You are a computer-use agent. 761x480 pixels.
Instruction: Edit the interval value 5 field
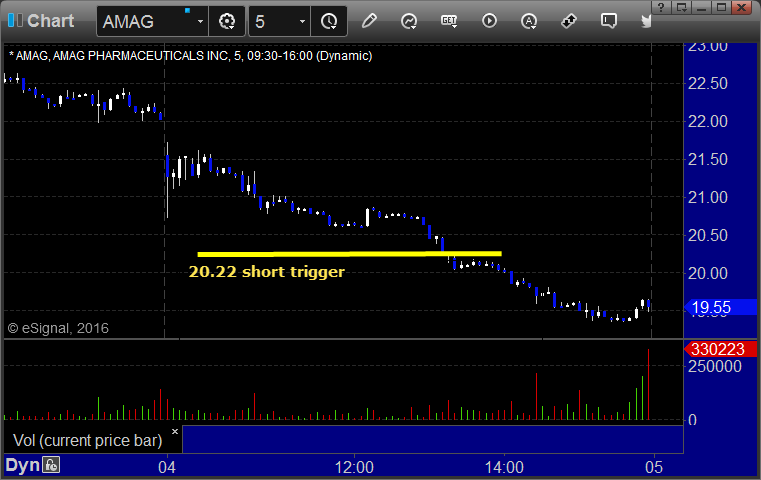(x=273, y=21)
